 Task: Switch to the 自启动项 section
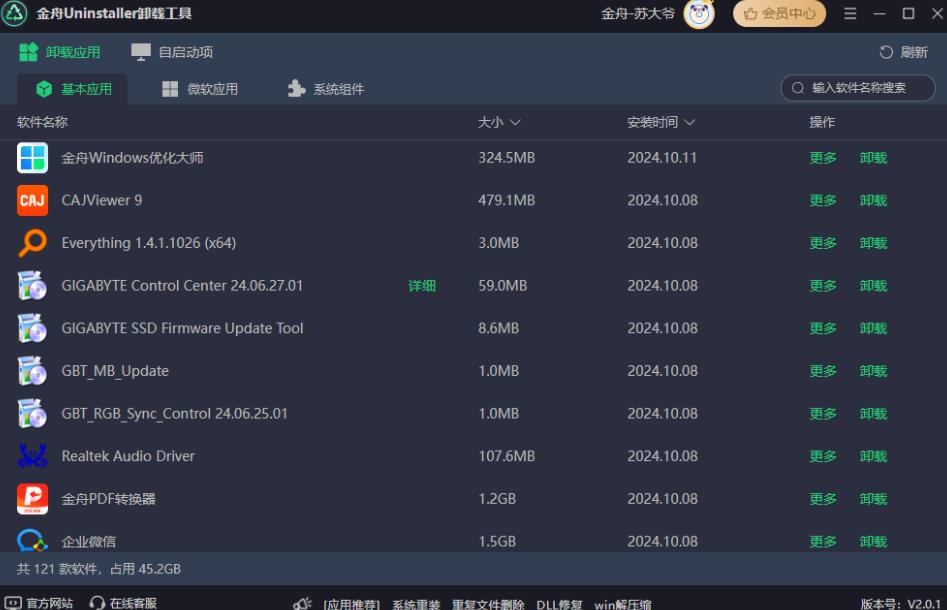click(x=172, y=53)
